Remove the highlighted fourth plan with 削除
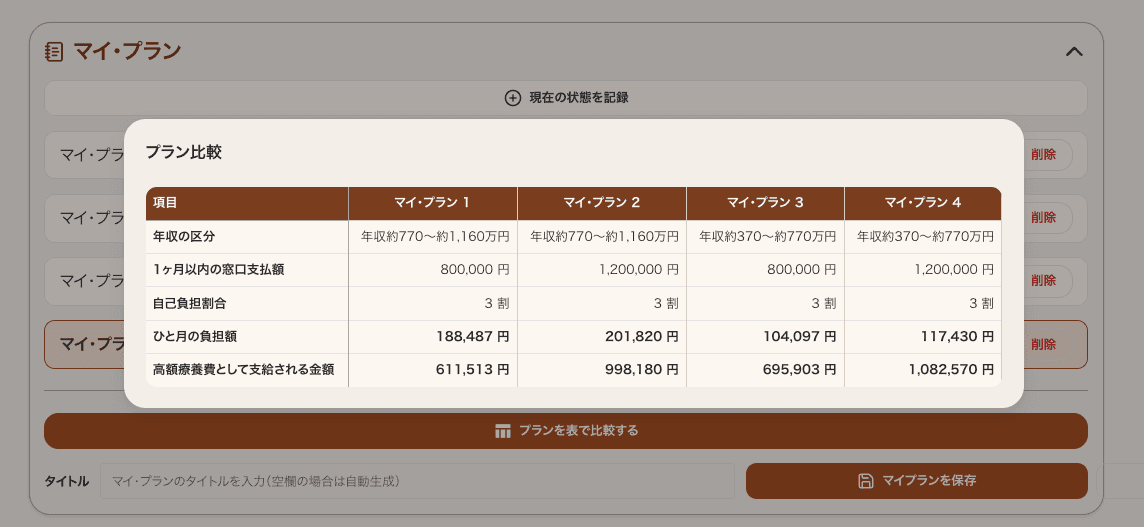1144x527 pixels. [1043, 344]
